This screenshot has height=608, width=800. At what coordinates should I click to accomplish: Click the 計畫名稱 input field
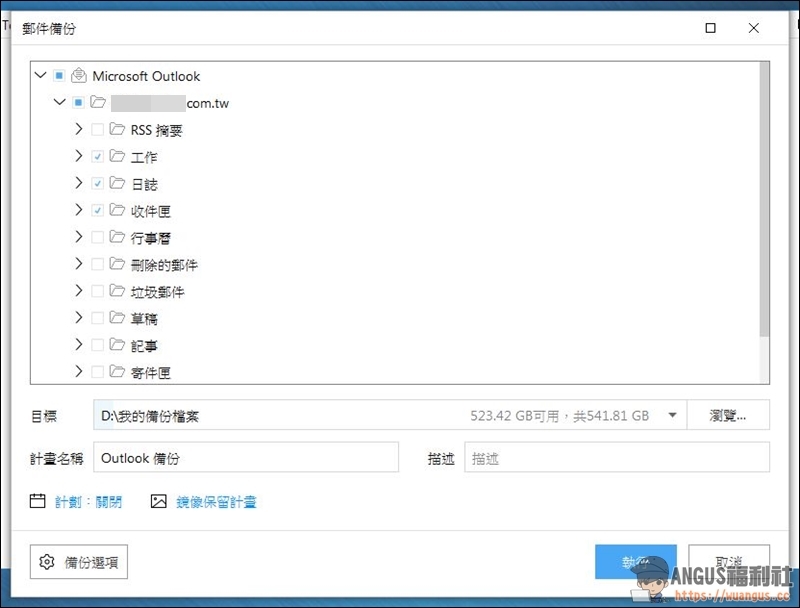click(x=245, y=458)
